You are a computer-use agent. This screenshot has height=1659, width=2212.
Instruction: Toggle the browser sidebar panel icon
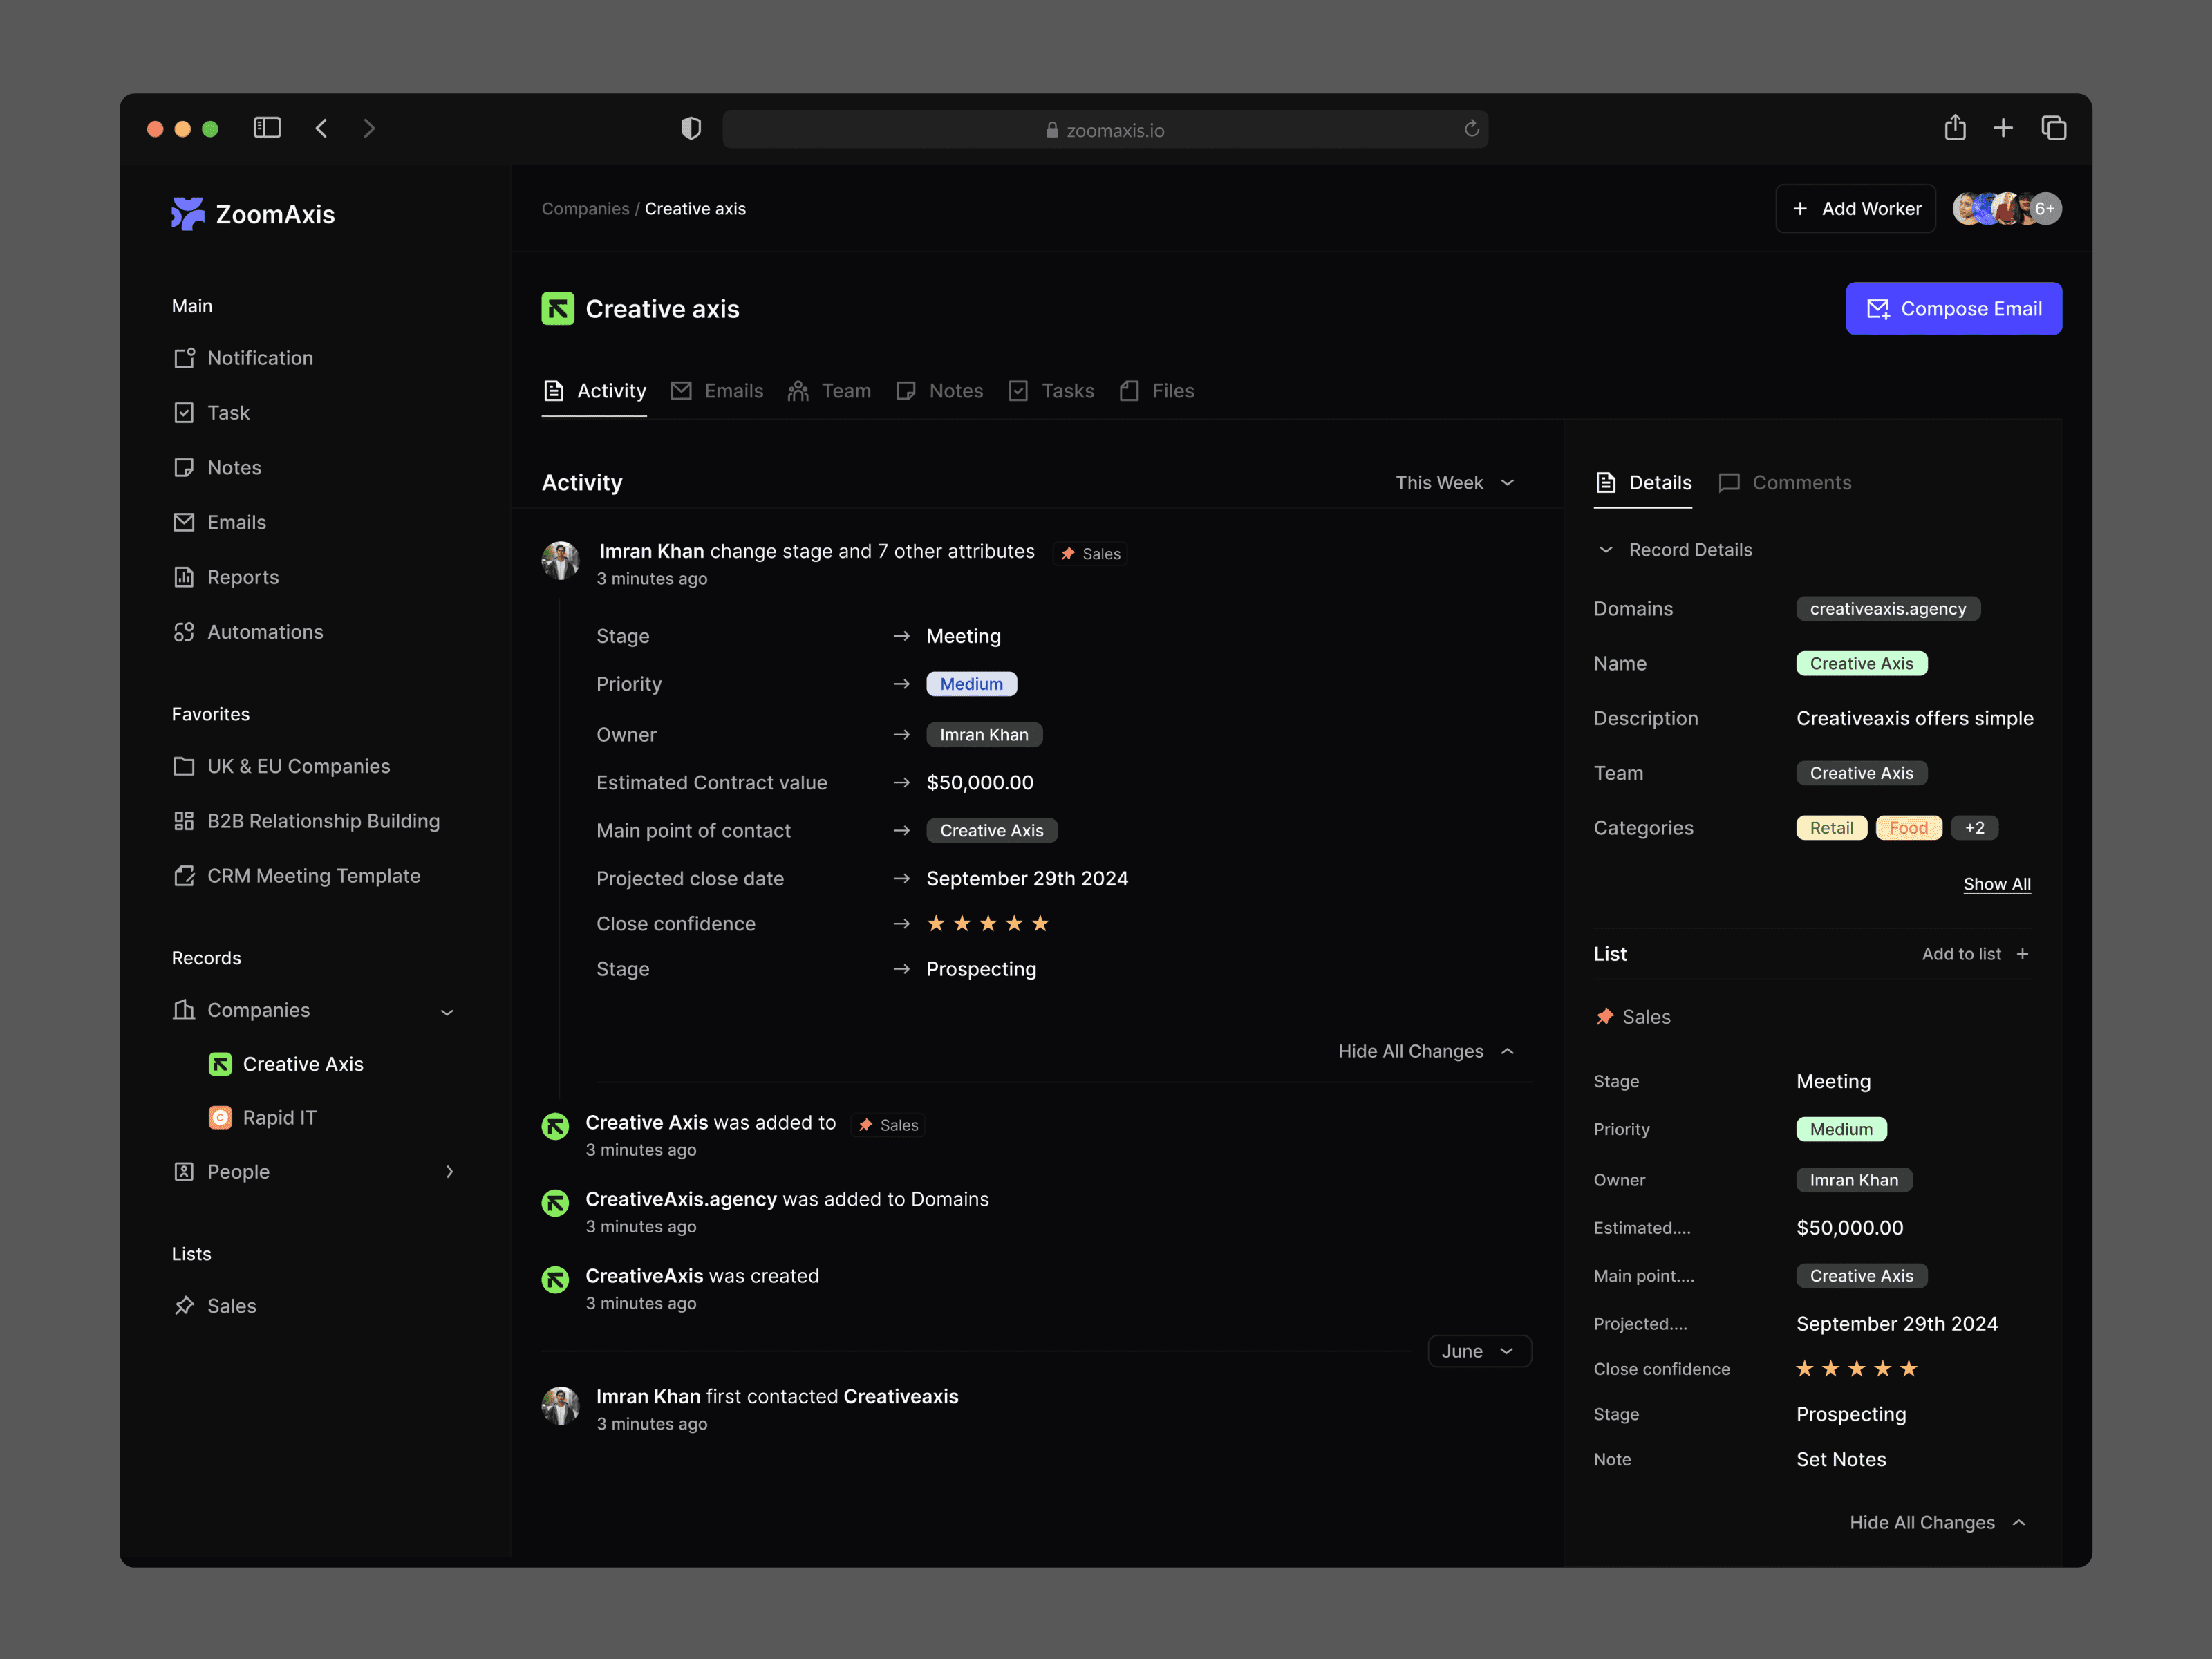267,128
